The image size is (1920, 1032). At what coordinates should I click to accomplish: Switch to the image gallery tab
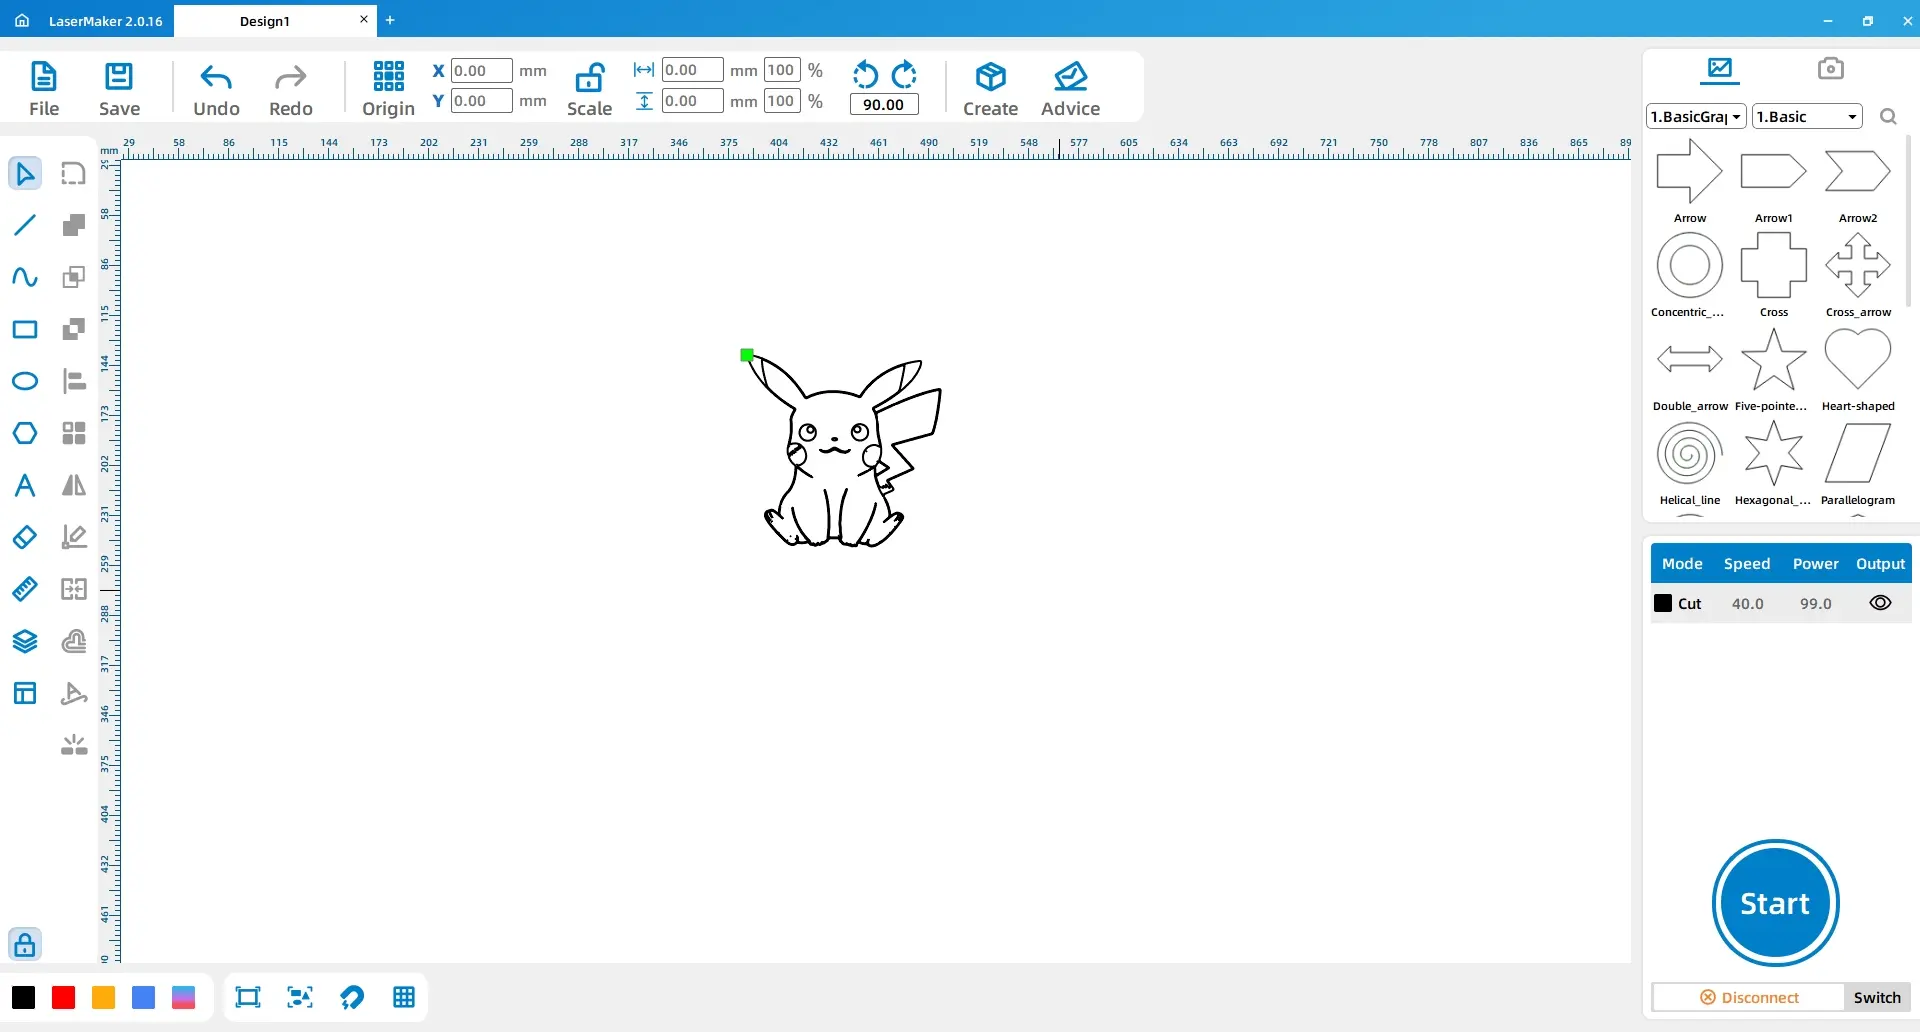pyautogui.click(x=1720, y=69)
